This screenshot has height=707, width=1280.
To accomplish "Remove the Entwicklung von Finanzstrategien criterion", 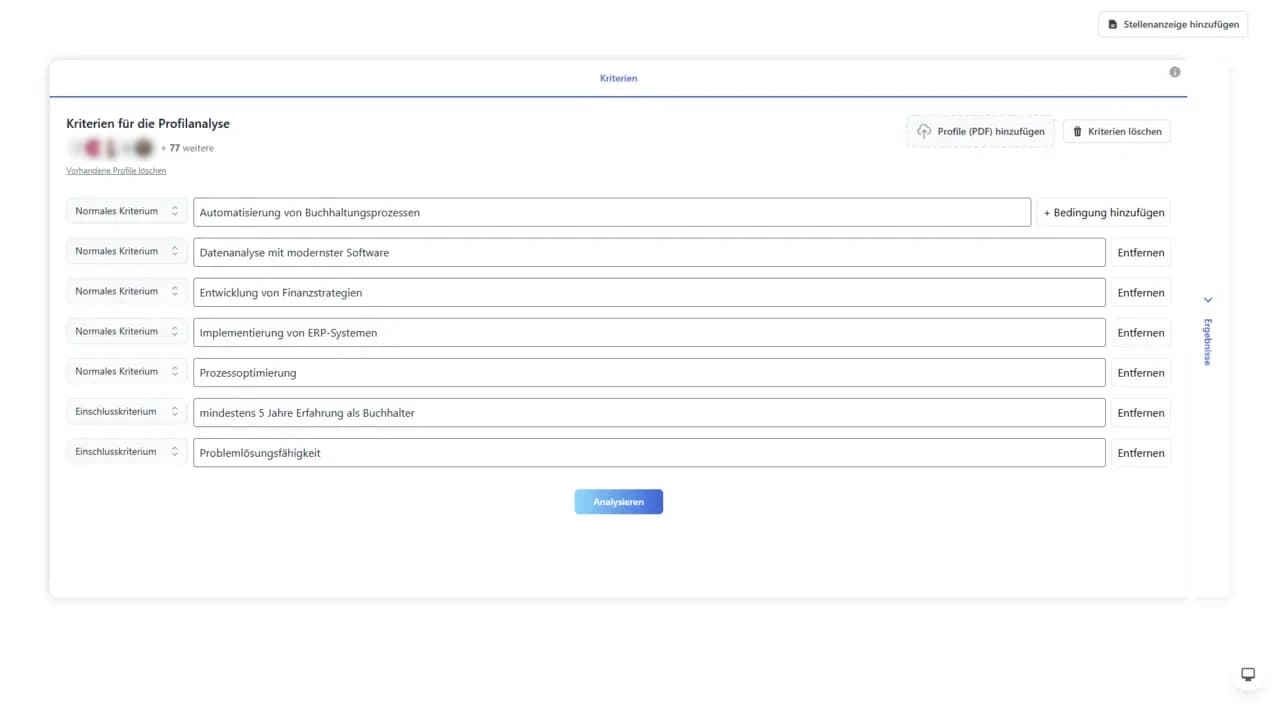I will [x=1141, y=292].
